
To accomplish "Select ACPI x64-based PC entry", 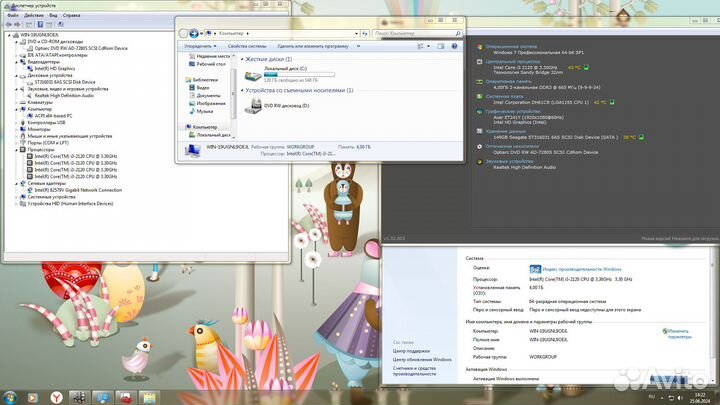I will [53, 116].
